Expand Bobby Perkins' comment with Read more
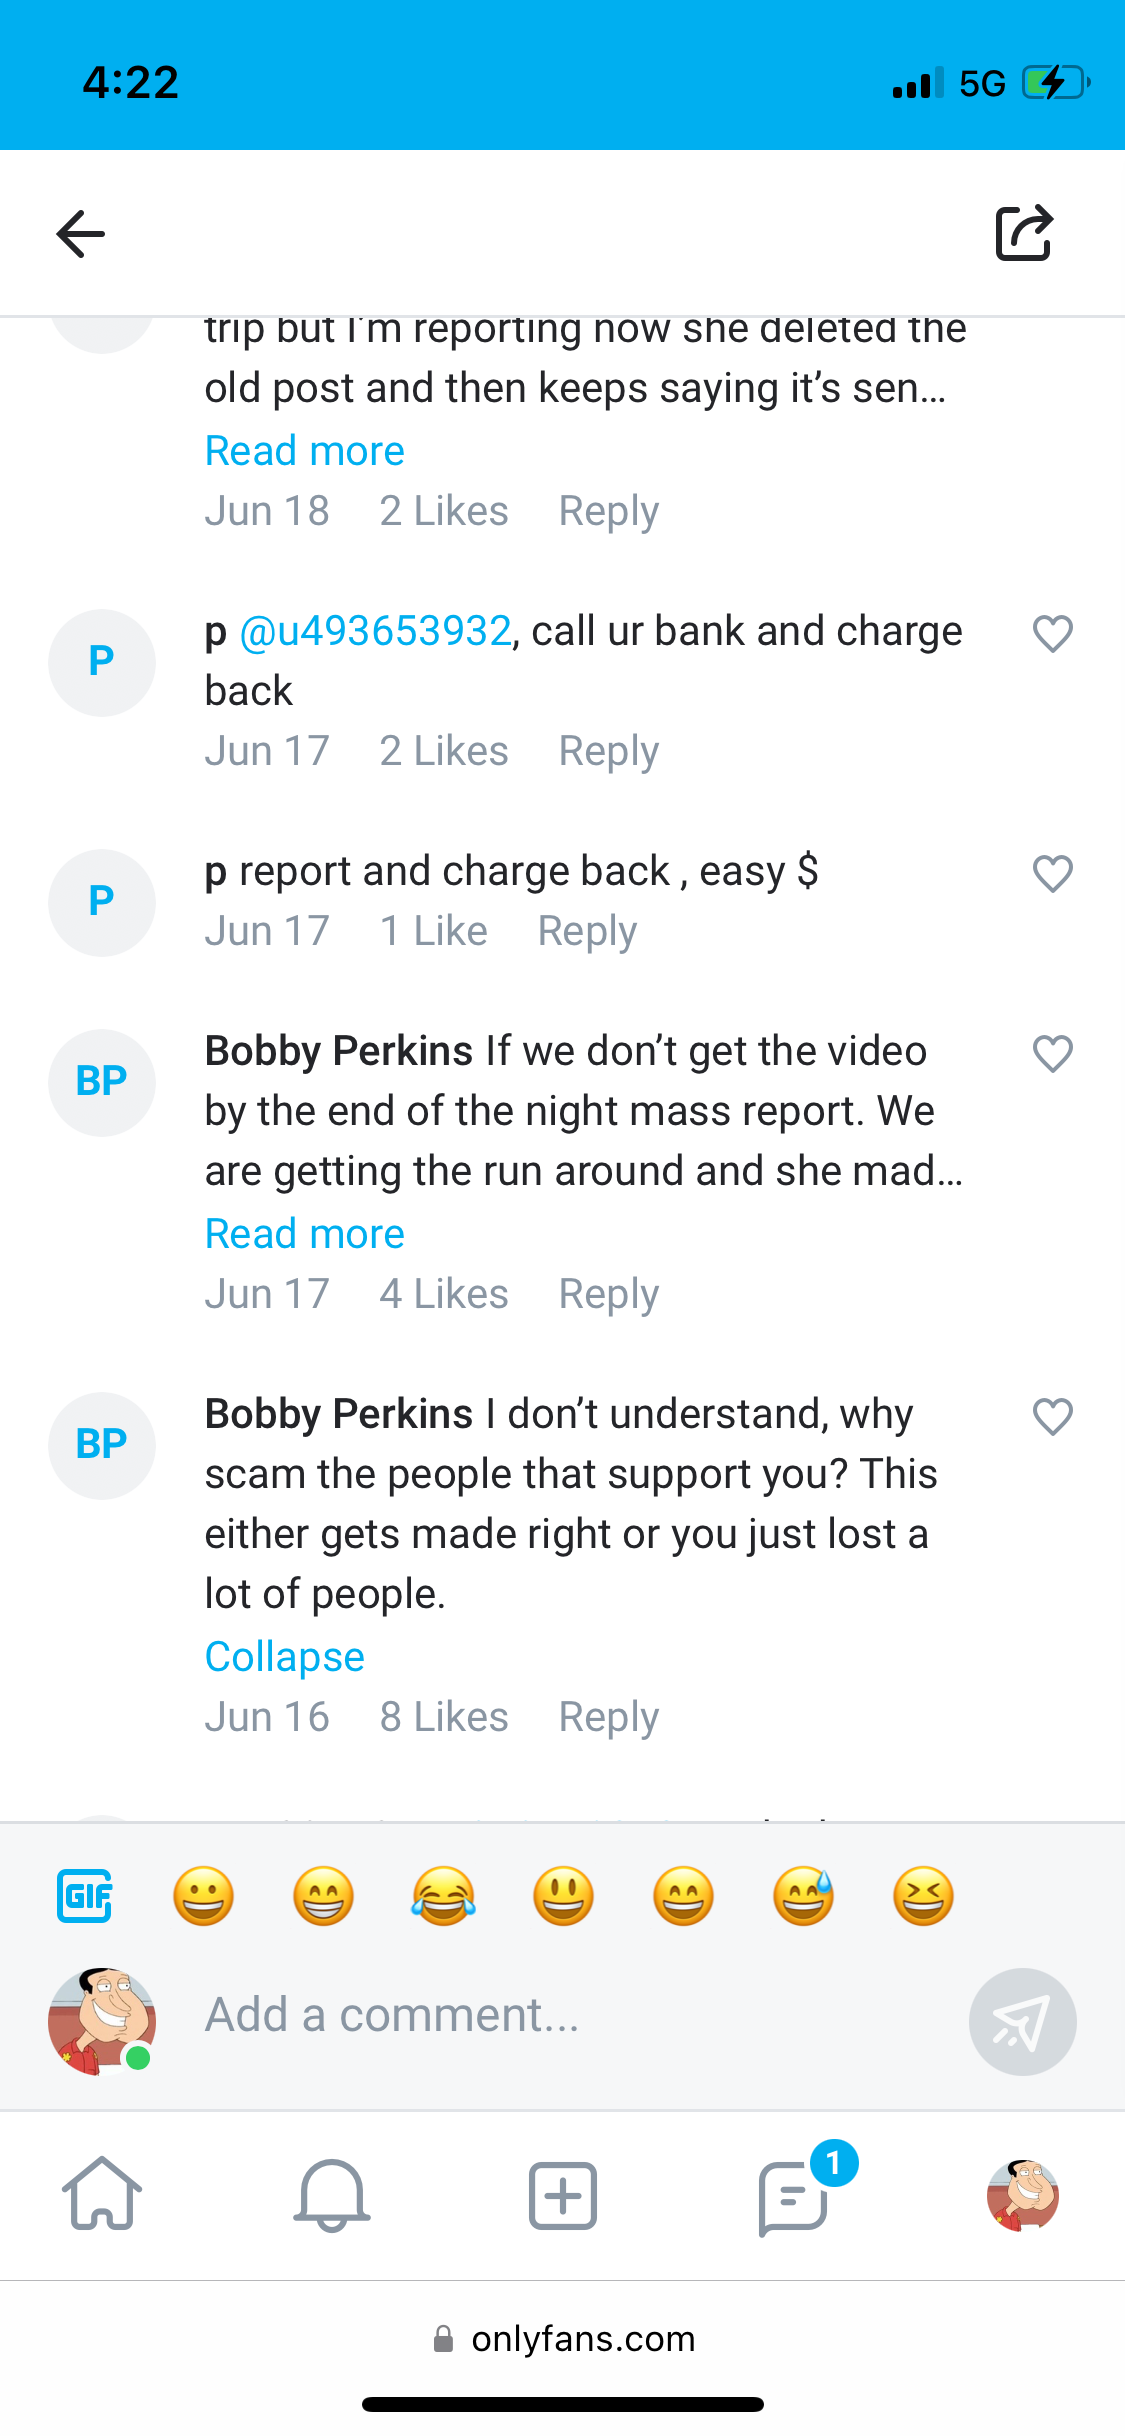This screenshot has width=1125, height=2436. (x=304, y=1234)
